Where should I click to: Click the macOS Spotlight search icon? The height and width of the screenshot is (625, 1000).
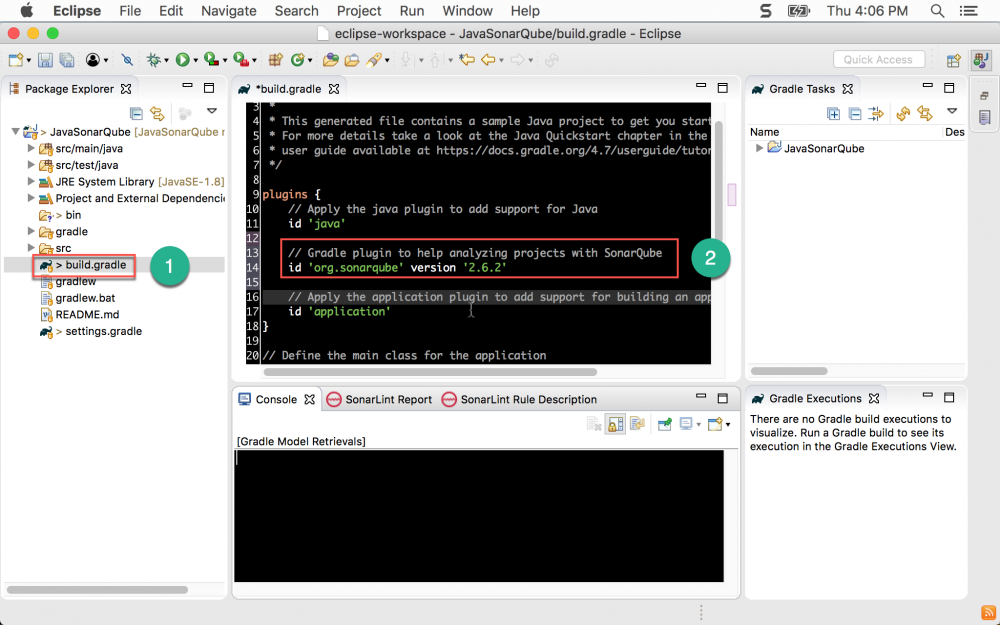click(x=937, y=11)
